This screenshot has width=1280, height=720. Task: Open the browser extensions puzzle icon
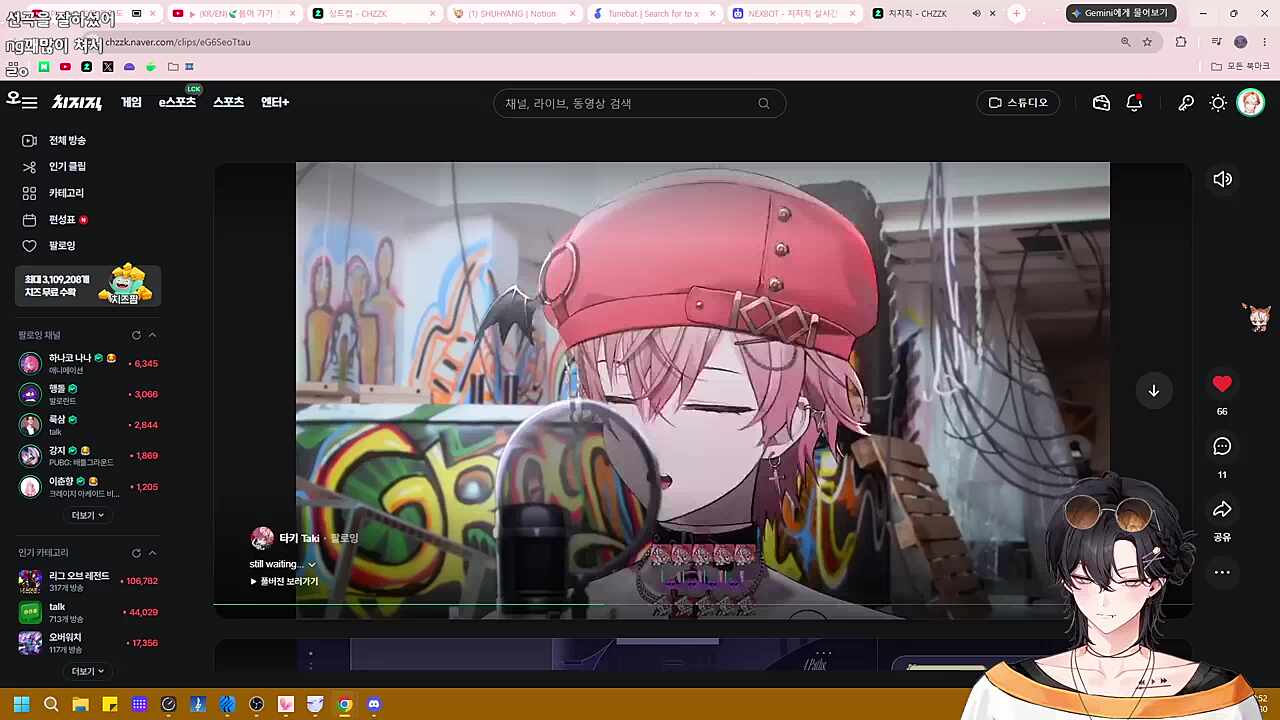1181,42
